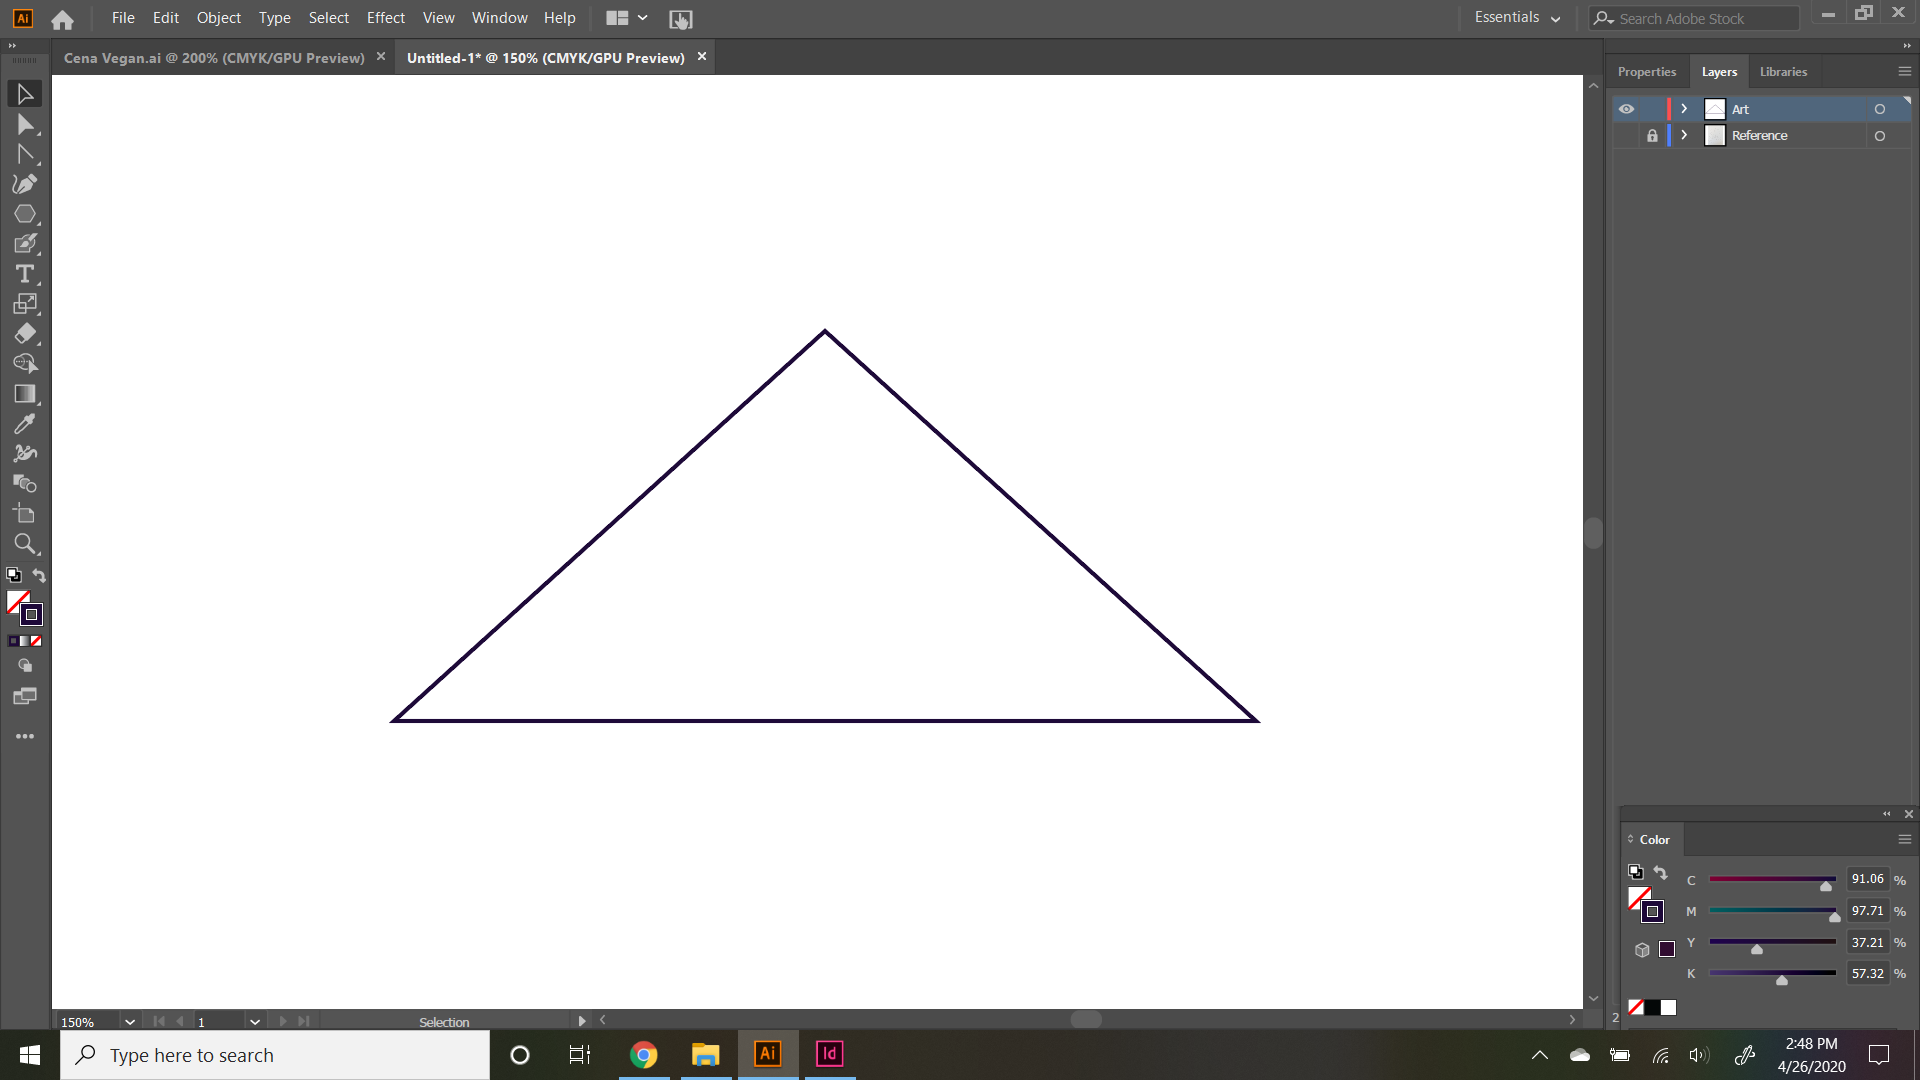Image resolution: width=1920 pixels, height=1080 pixels.
Task: Select the Paintbrush tool
Action: point(25,243)
